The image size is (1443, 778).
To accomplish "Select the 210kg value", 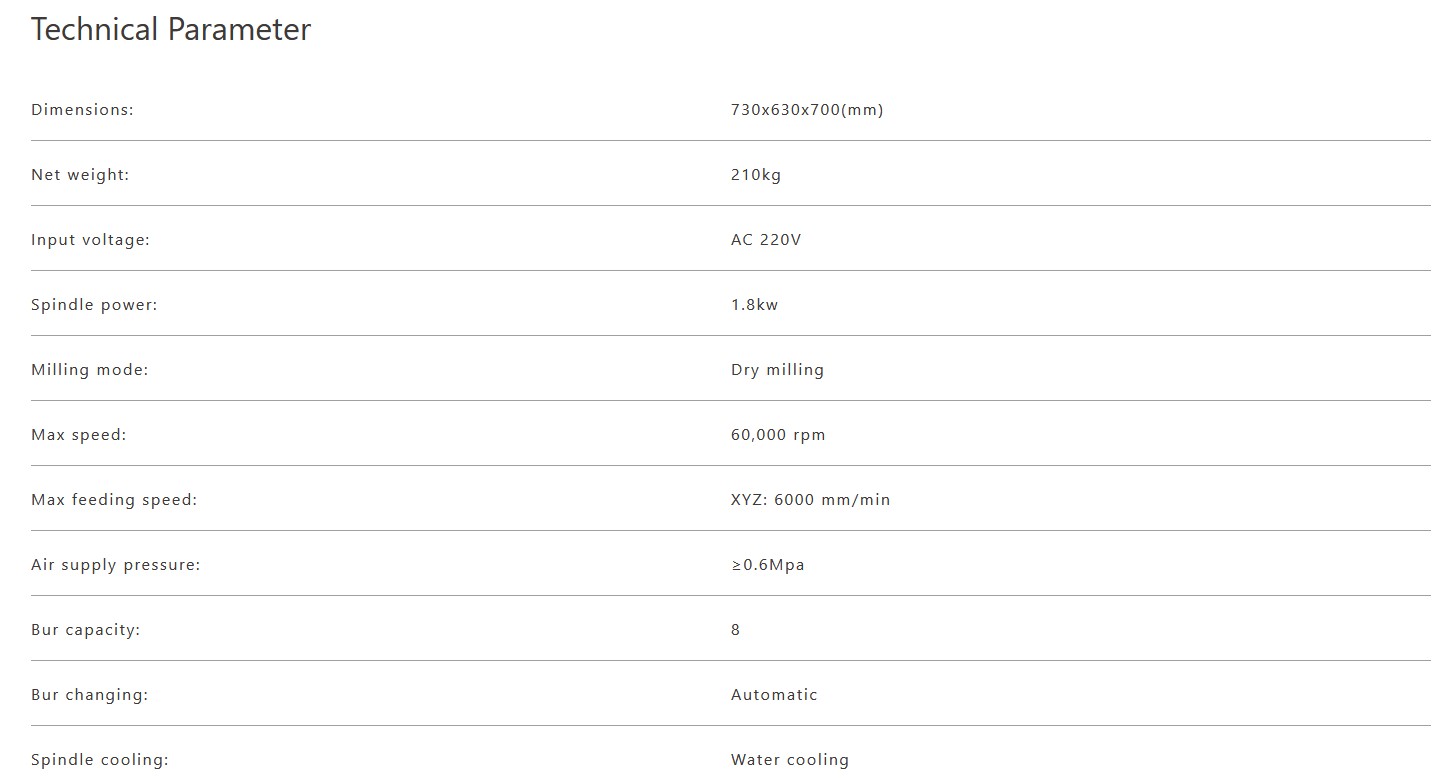I will (x=756, y=175).
